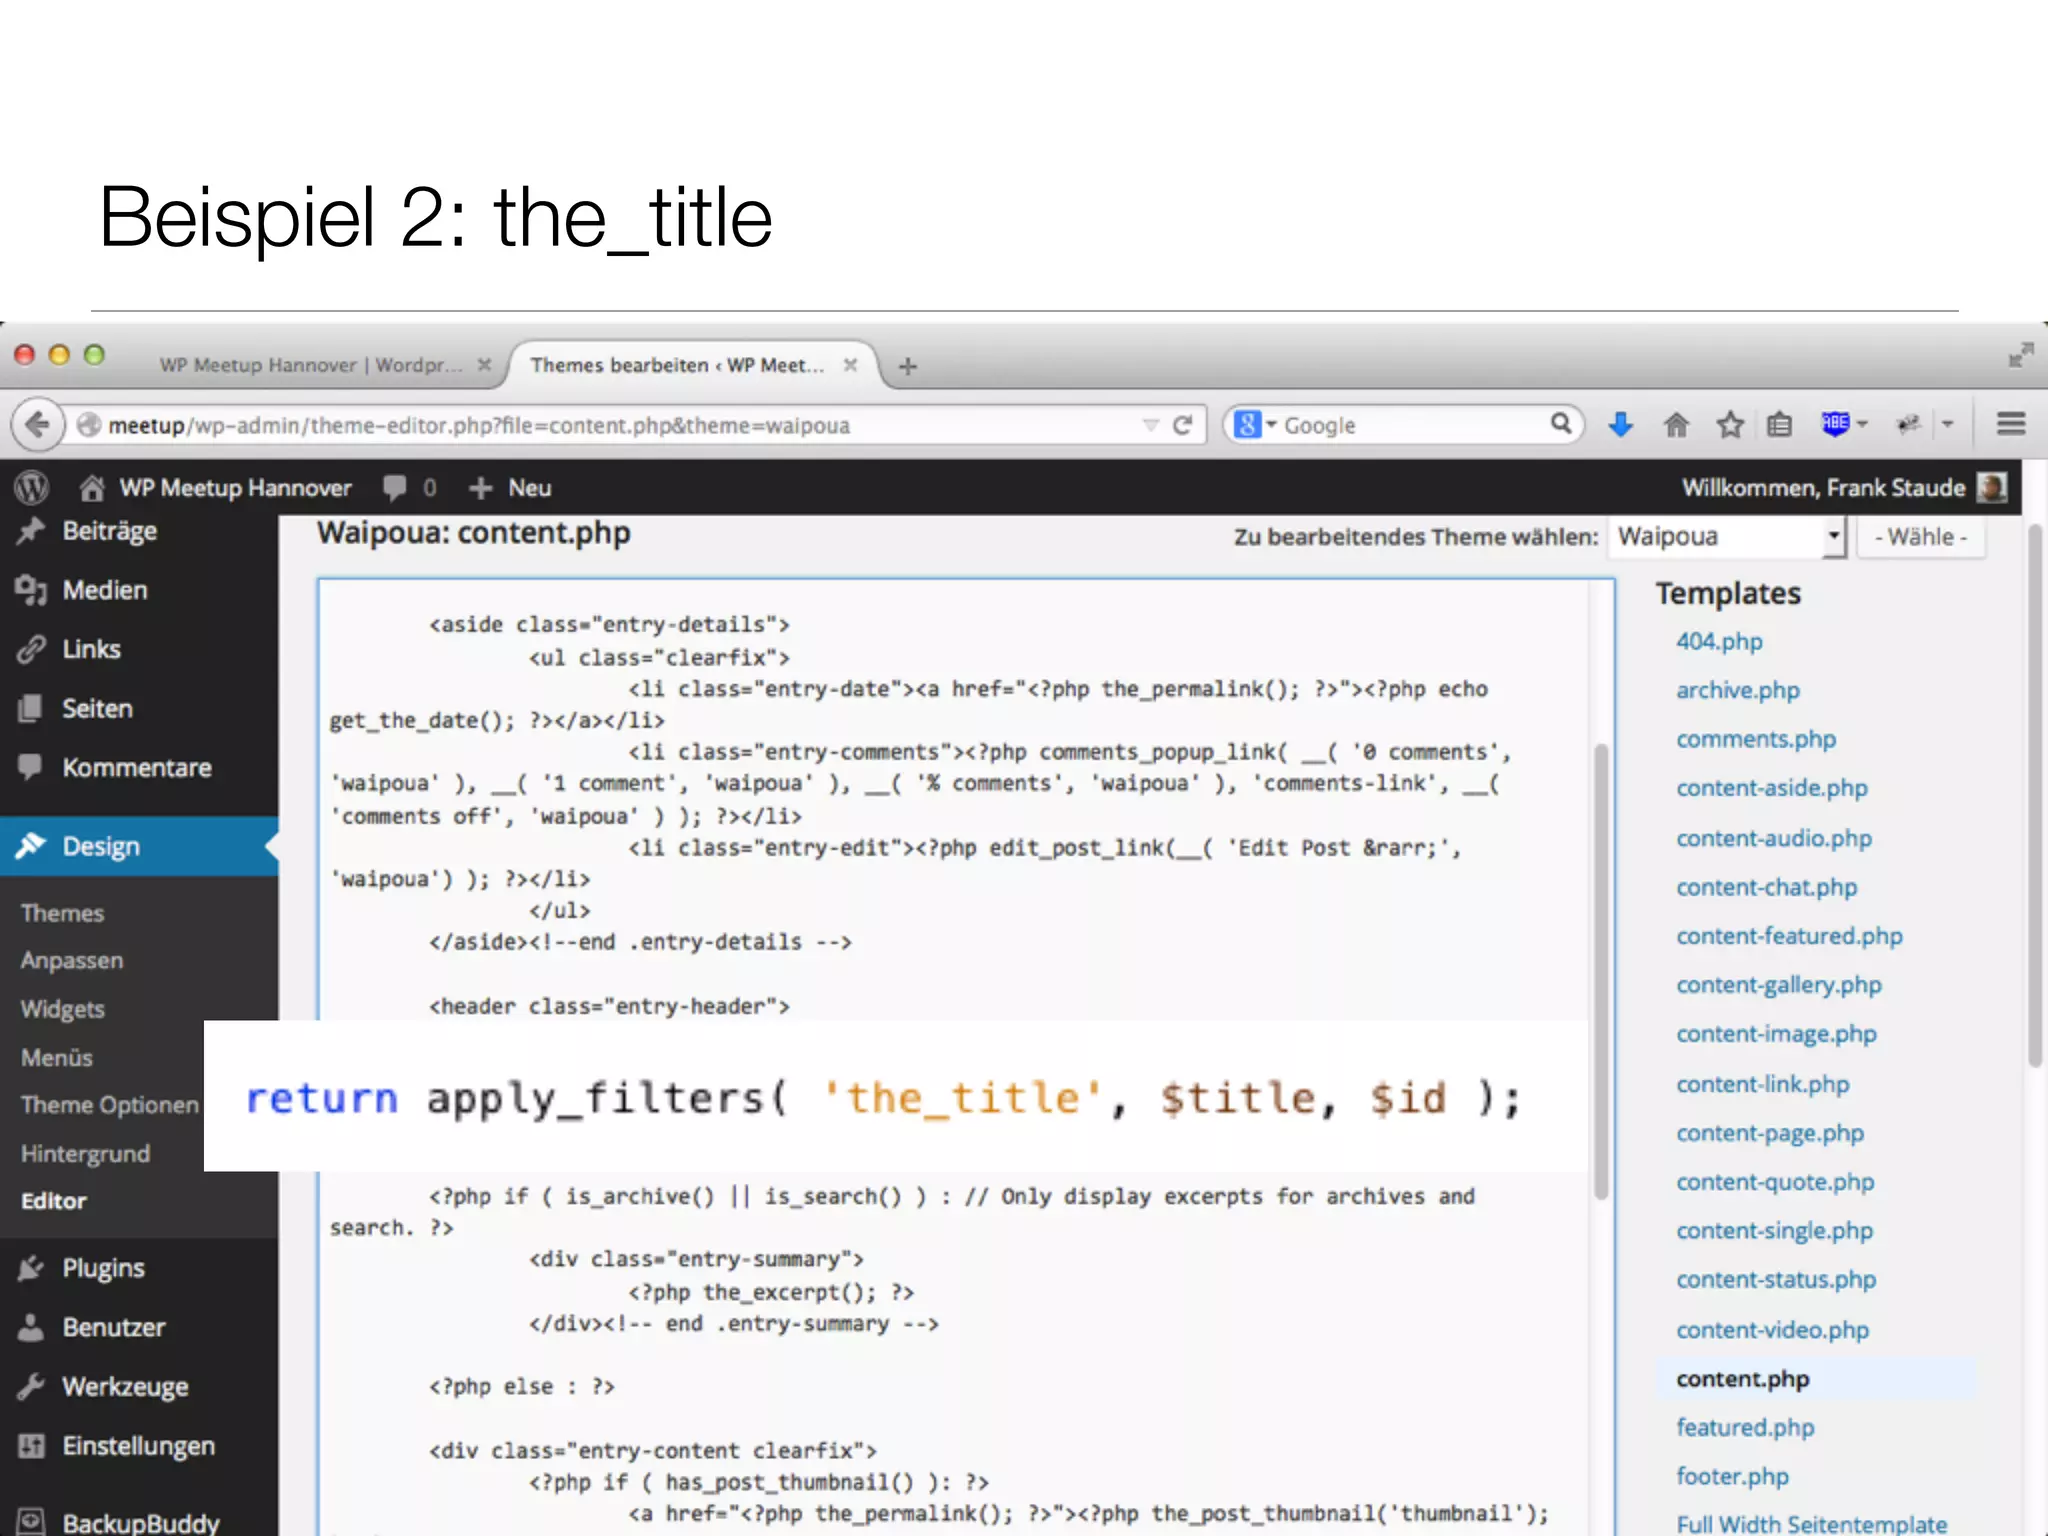Open Seiten menu in sidebar
The image size is (2048, 1536).
[x=97, y=708]
